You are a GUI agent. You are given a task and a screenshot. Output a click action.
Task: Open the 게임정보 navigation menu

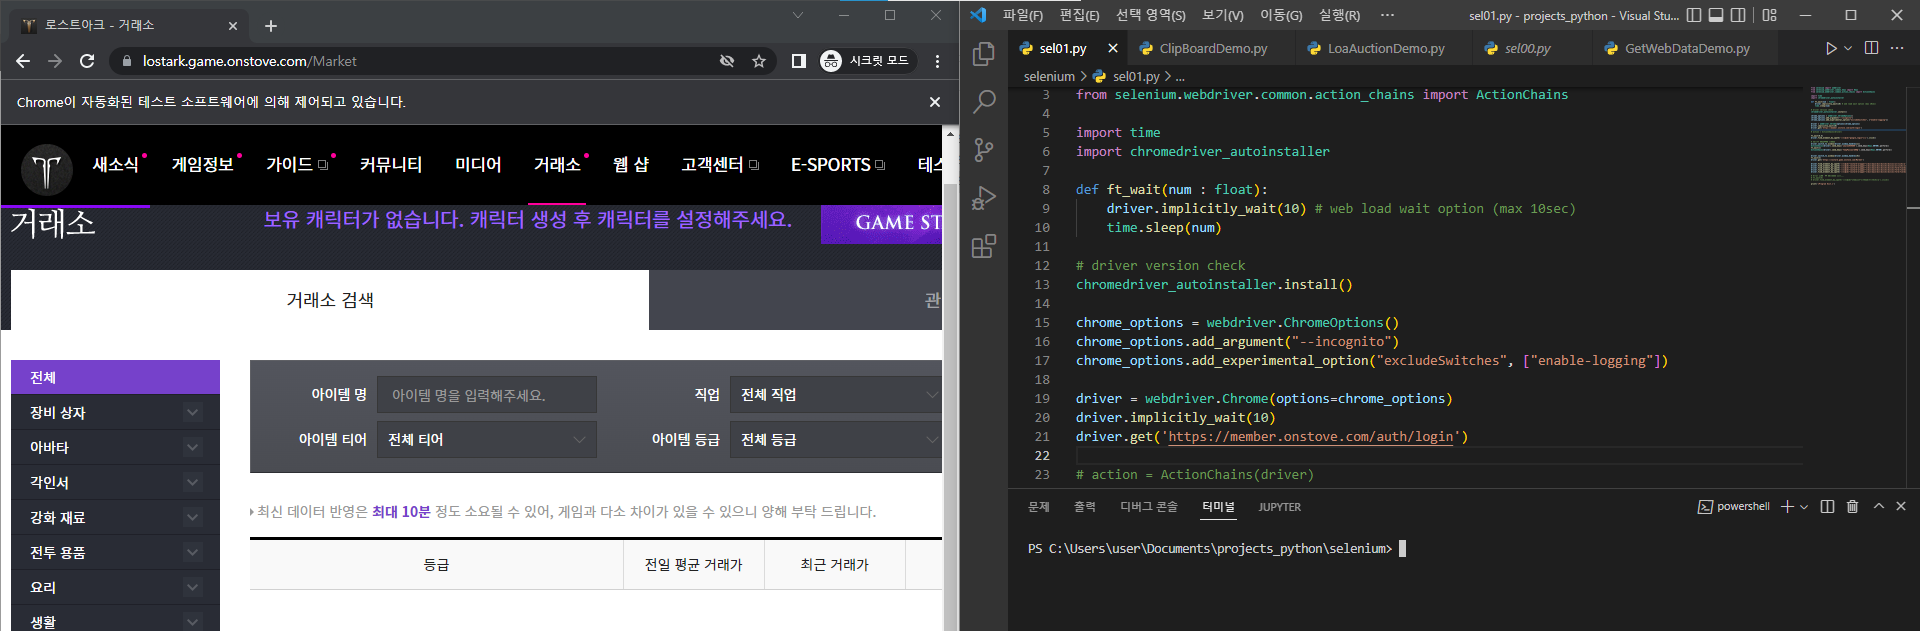203,165
